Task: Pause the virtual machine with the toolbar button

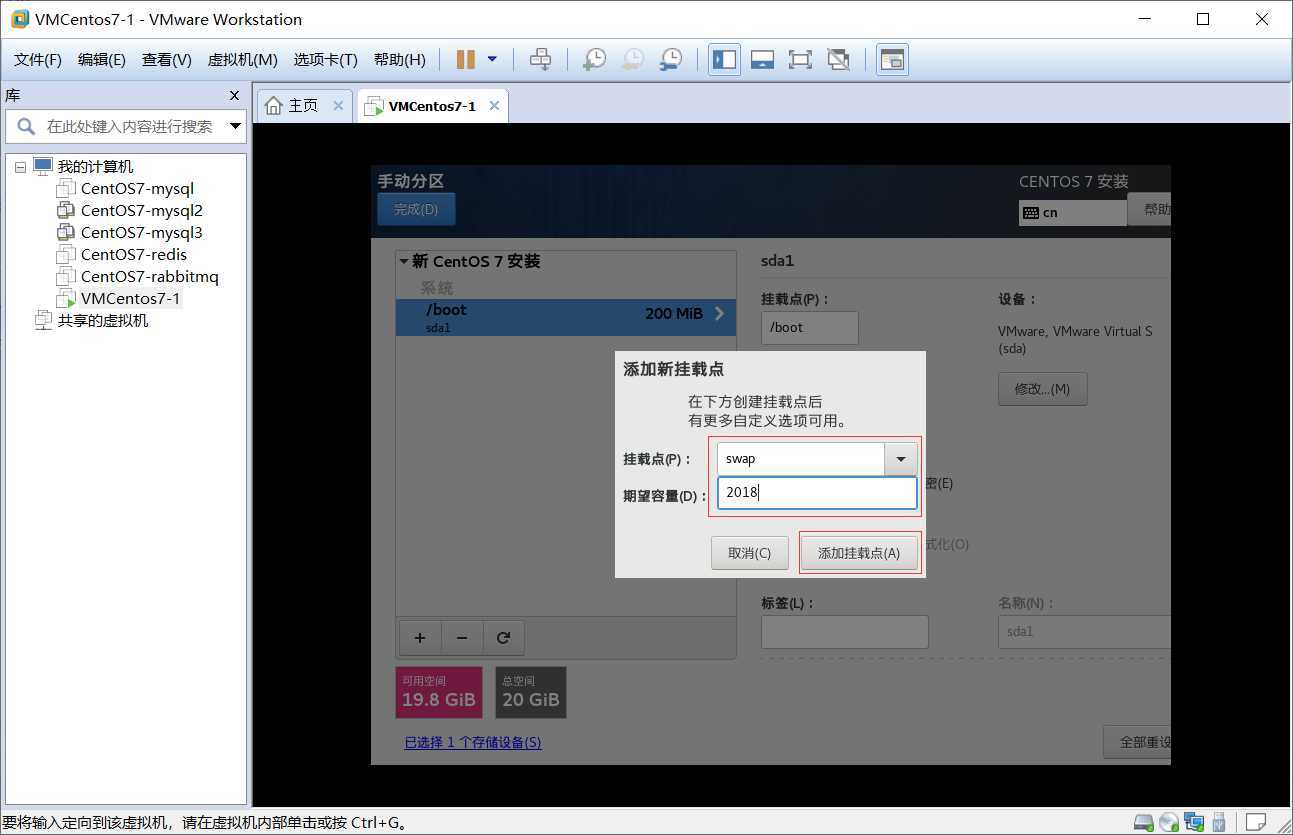Action: coord(466,60)
